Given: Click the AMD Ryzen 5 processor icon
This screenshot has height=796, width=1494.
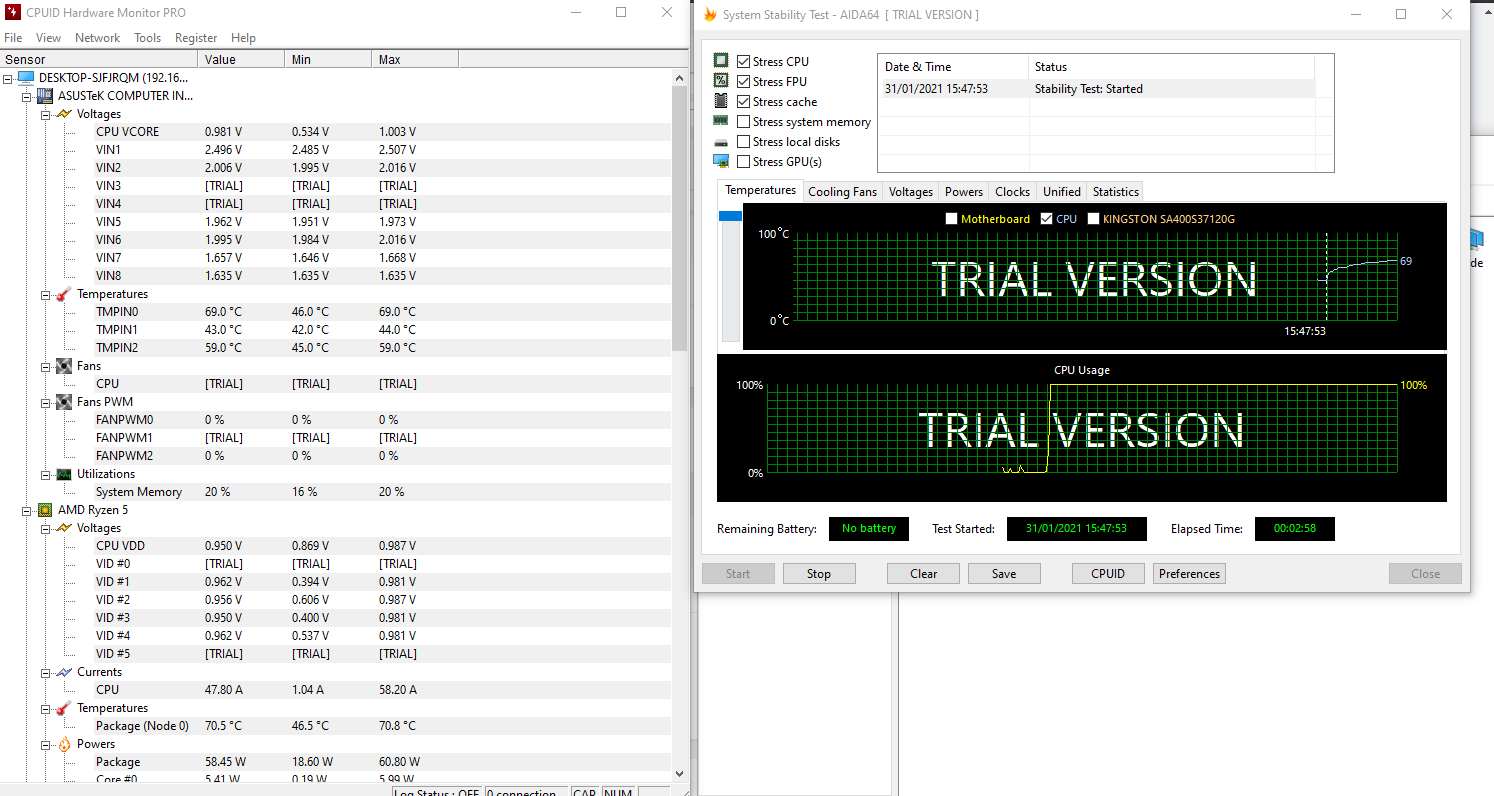Looking at the screenshot, I should coord(45,510).
